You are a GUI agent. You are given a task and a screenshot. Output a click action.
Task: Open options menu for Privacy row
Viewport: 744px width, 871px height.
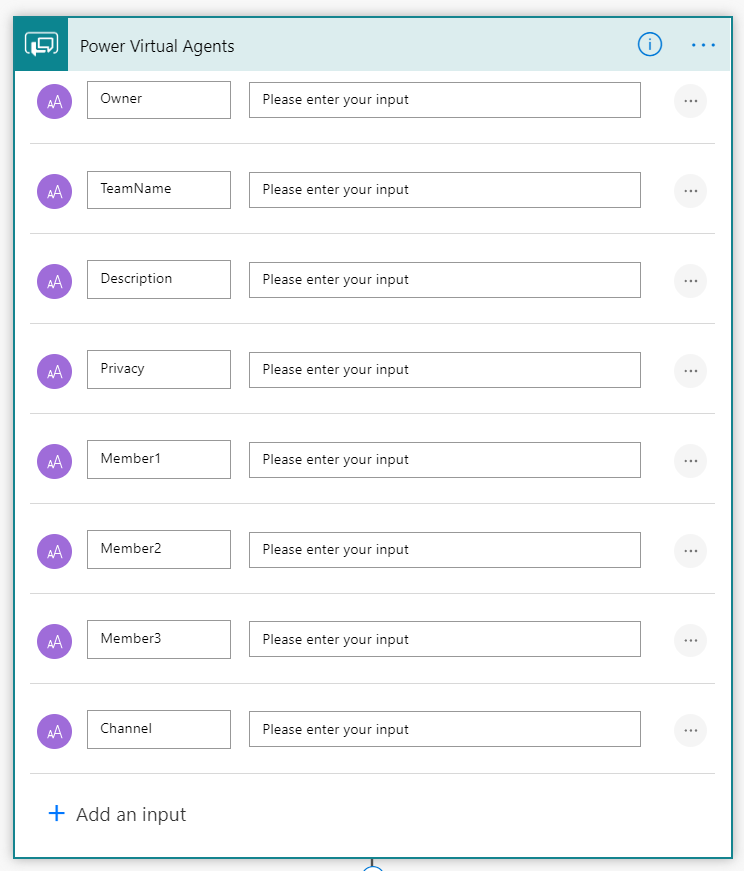pos(690,371)
